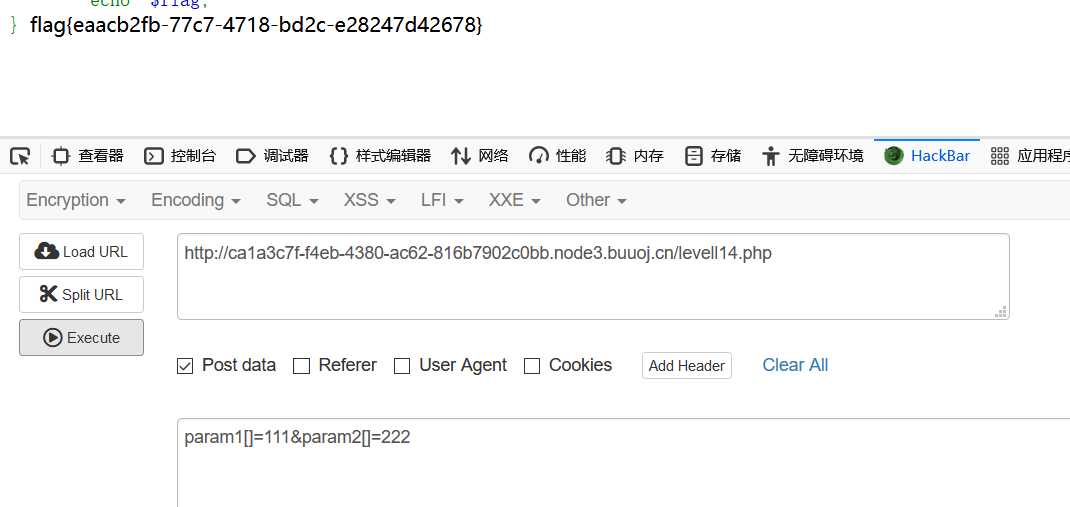The image size is (1070, 507).
Task: Click the Load URL button
Action: click(x=81, y=252)
